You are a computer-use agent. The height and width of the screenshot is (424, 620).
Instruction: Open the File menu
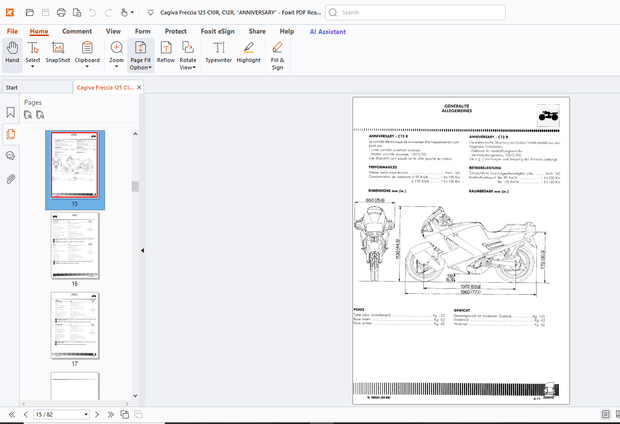coord(12,31)
